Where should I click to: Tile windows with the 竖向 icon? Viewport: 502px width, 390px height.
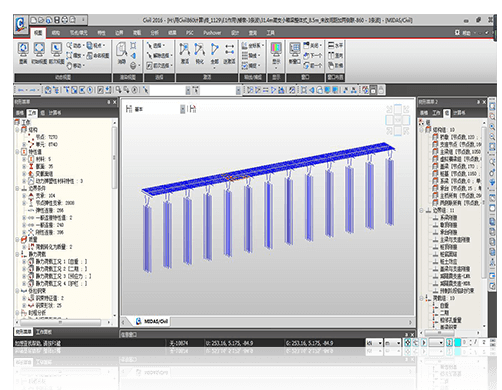(x=331, y=55)
